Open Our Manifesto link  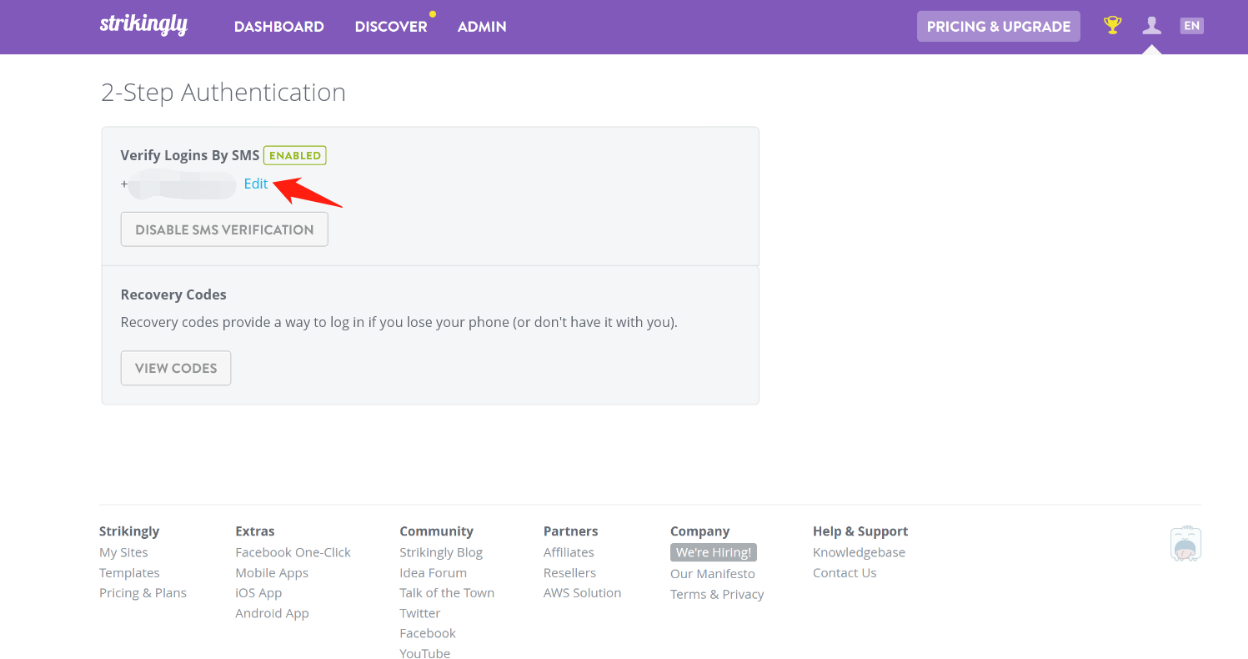[713, 574]
